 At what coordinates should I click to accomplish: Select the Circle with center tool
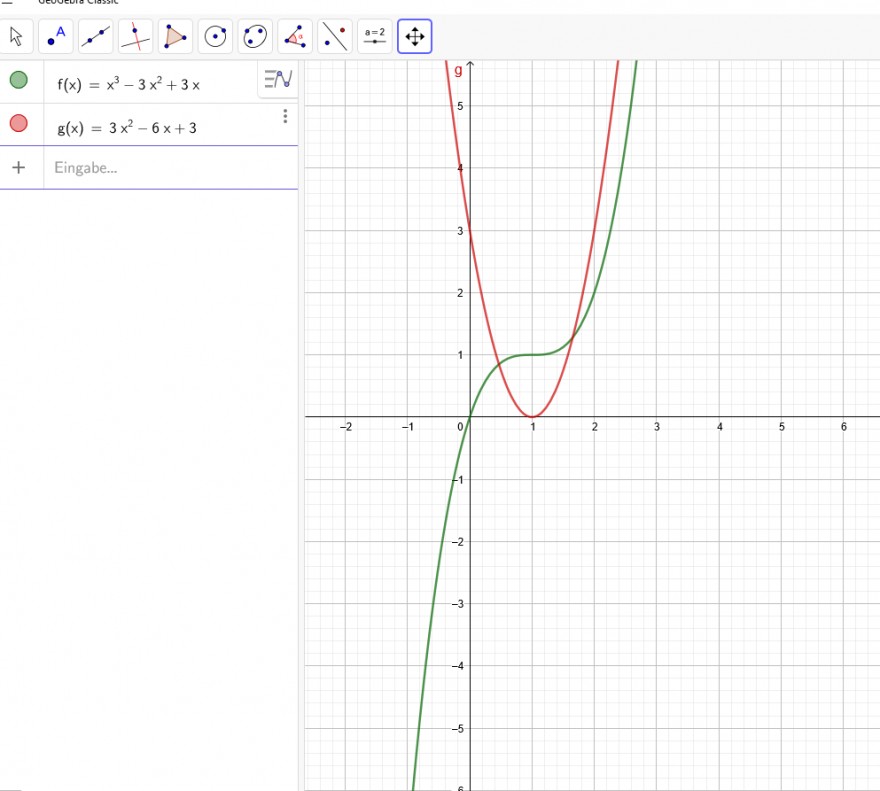coord(216,36)
